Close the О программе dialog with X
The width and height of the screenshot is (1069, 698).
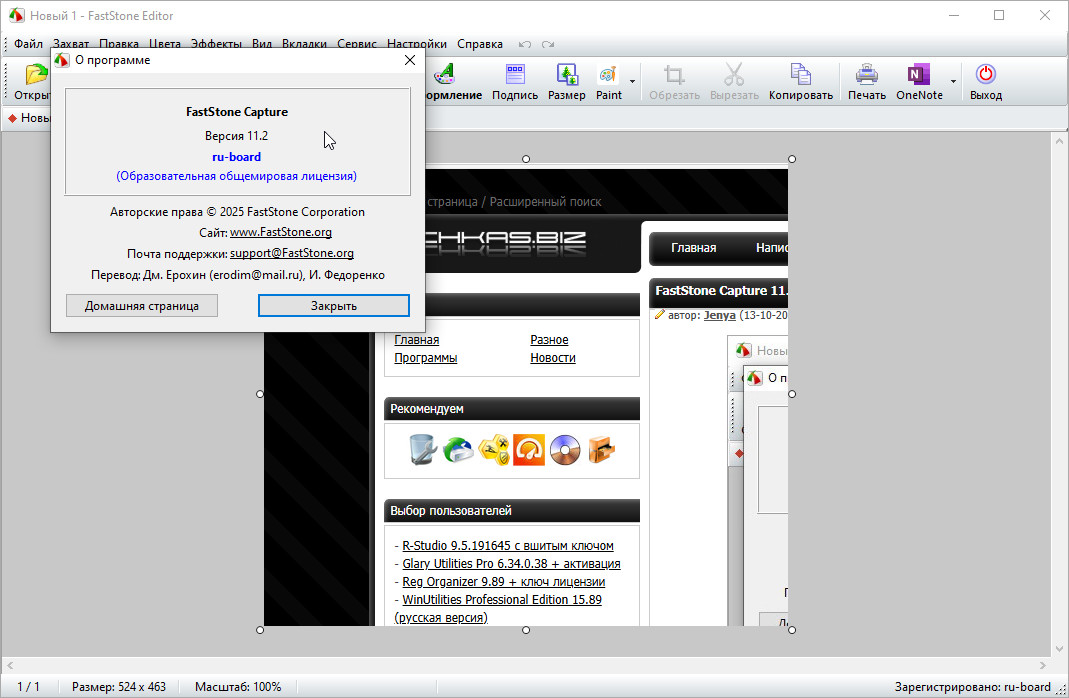(x=409, y=60)
